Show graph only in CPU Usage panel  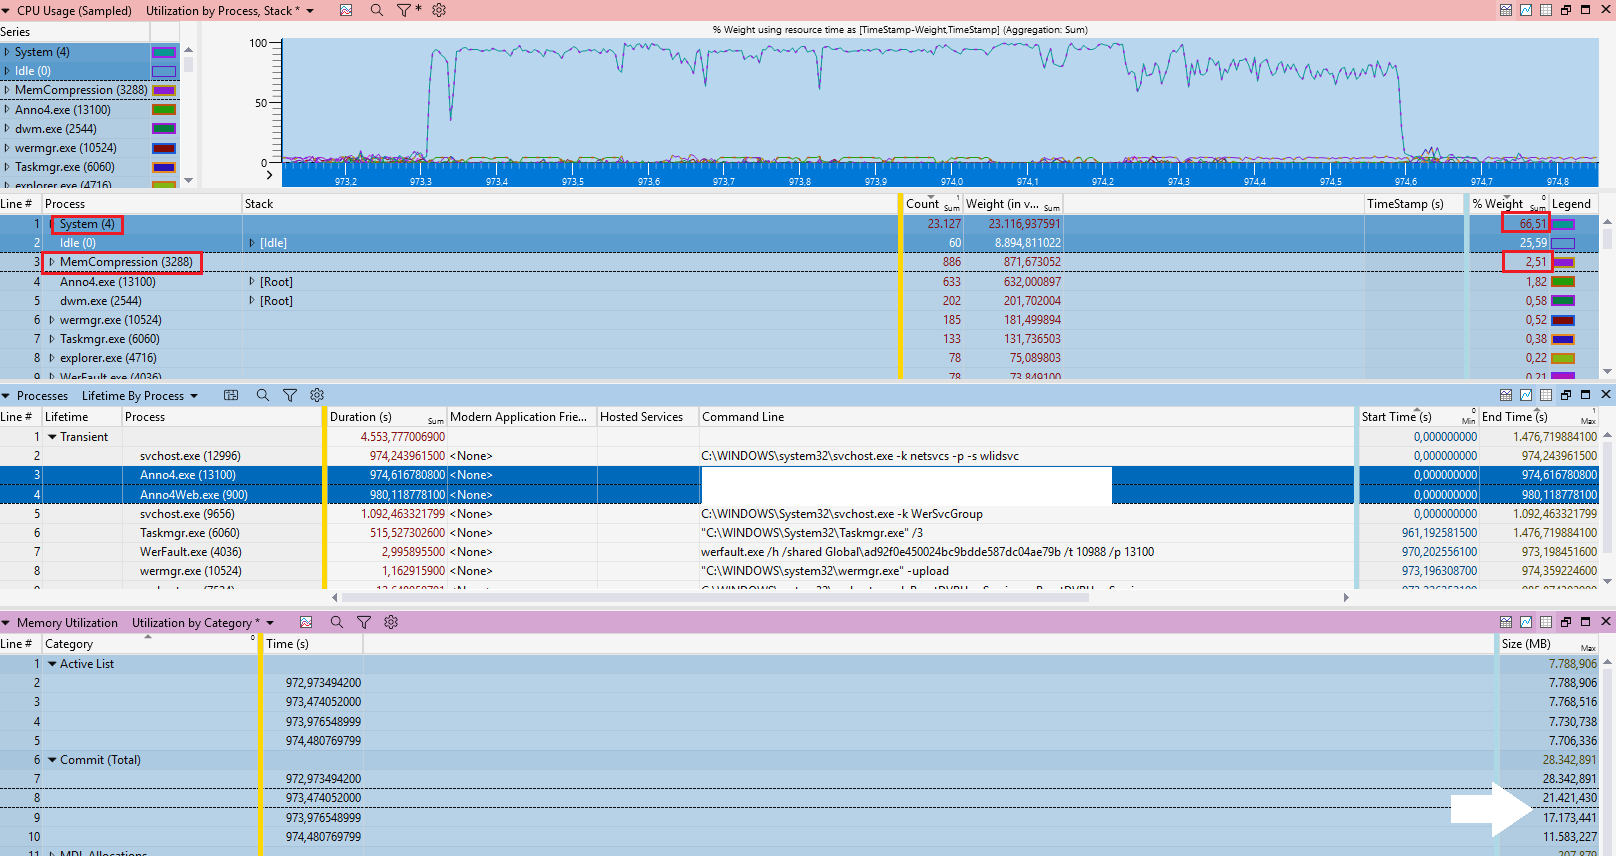click(x=1526, y=10)
